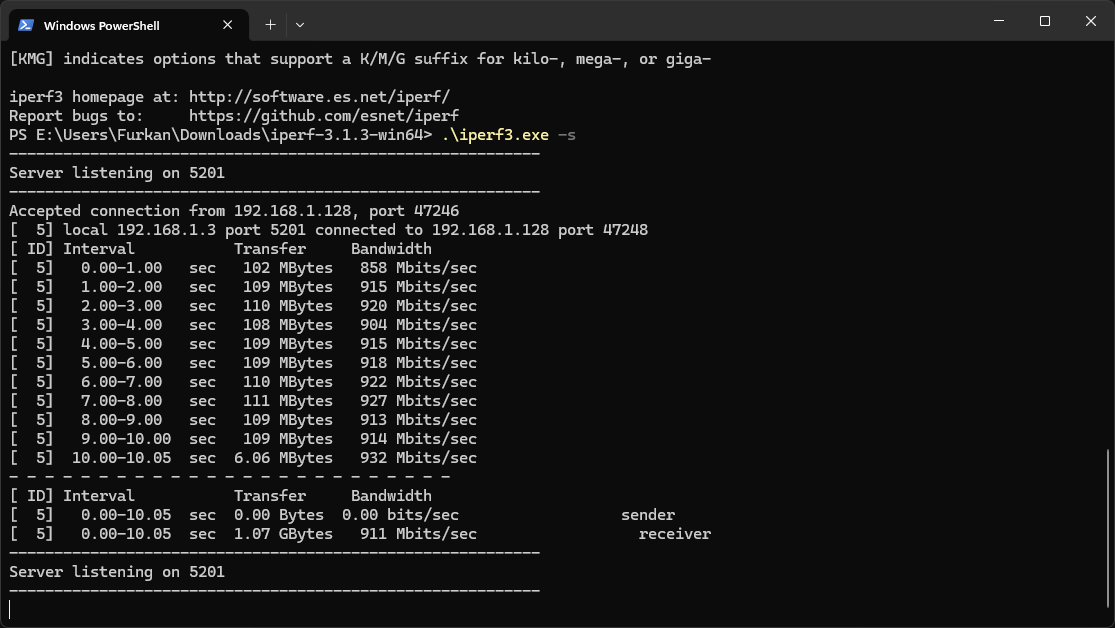Click the 6.06 MBytes transfer value
Screen dimensions: 1115x628
pos(283,458)
